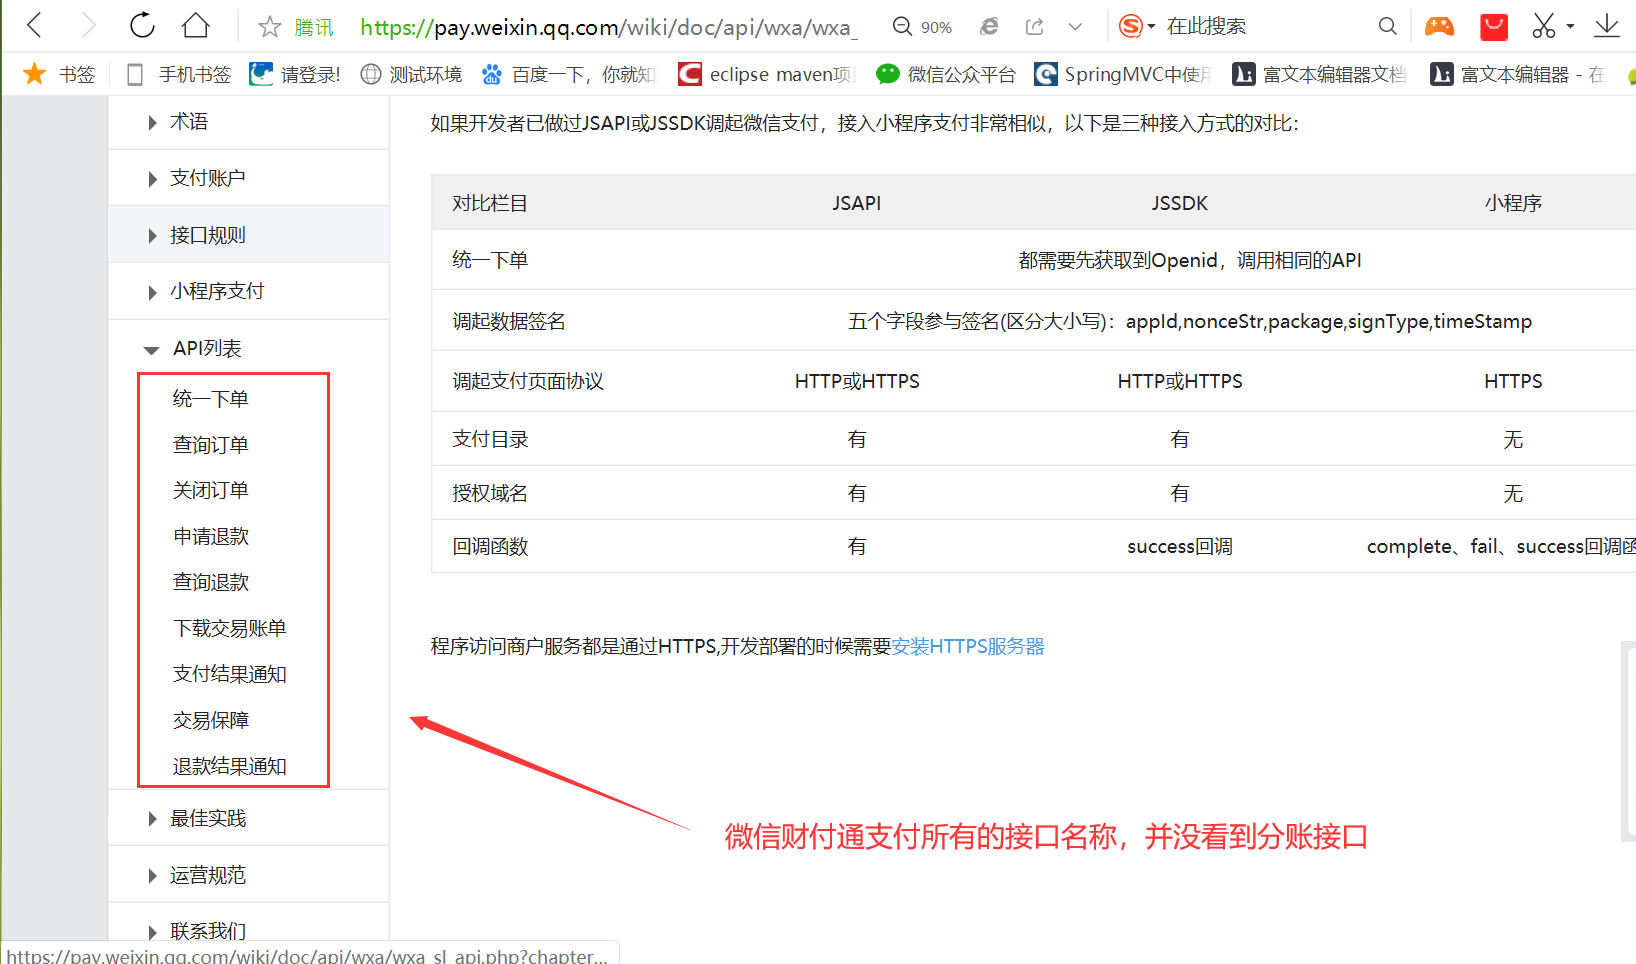The height and width of the screenshot is (964, 1636).
Task: Expand the 支付账户 sidebar section
Action: (248, 178)
